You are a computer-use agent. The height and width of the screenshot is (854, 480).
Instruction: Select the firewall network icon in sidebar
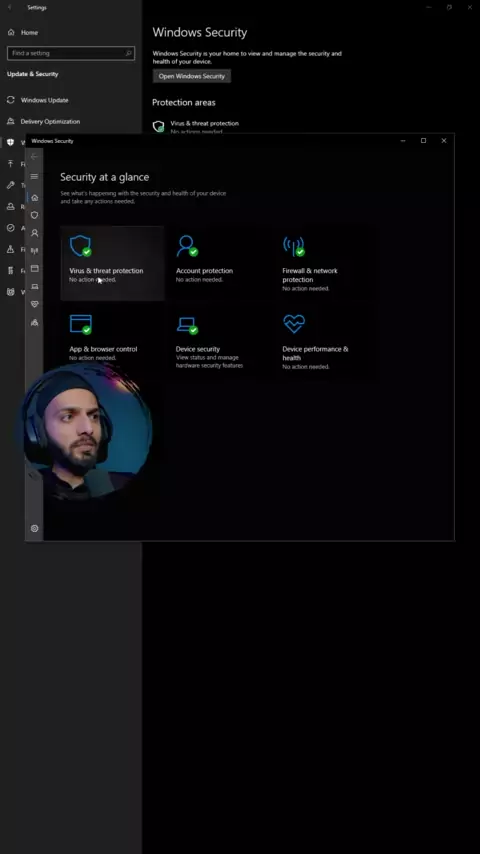34,251
